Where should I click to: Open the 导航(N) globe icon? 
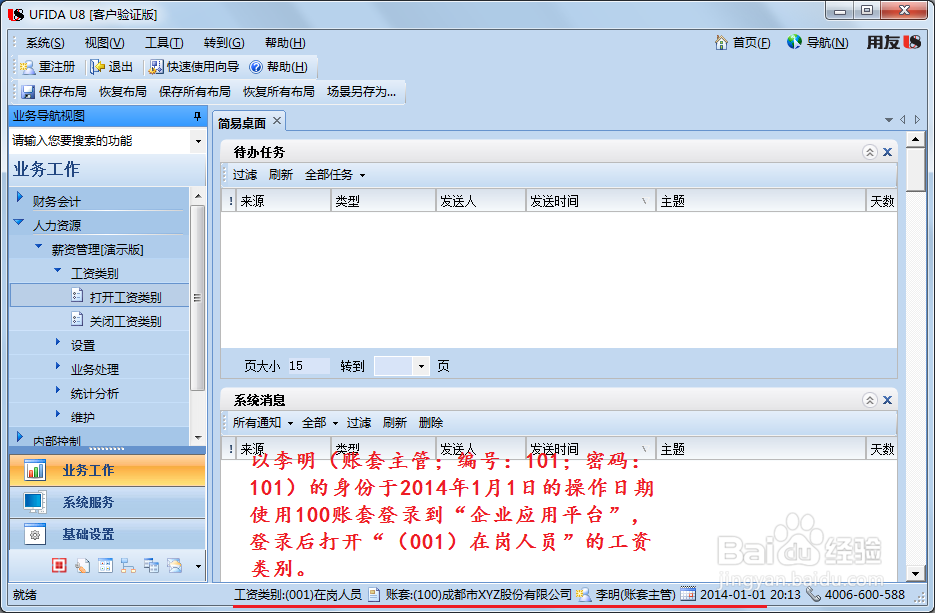pyautogui.click(x=794, y=42)
